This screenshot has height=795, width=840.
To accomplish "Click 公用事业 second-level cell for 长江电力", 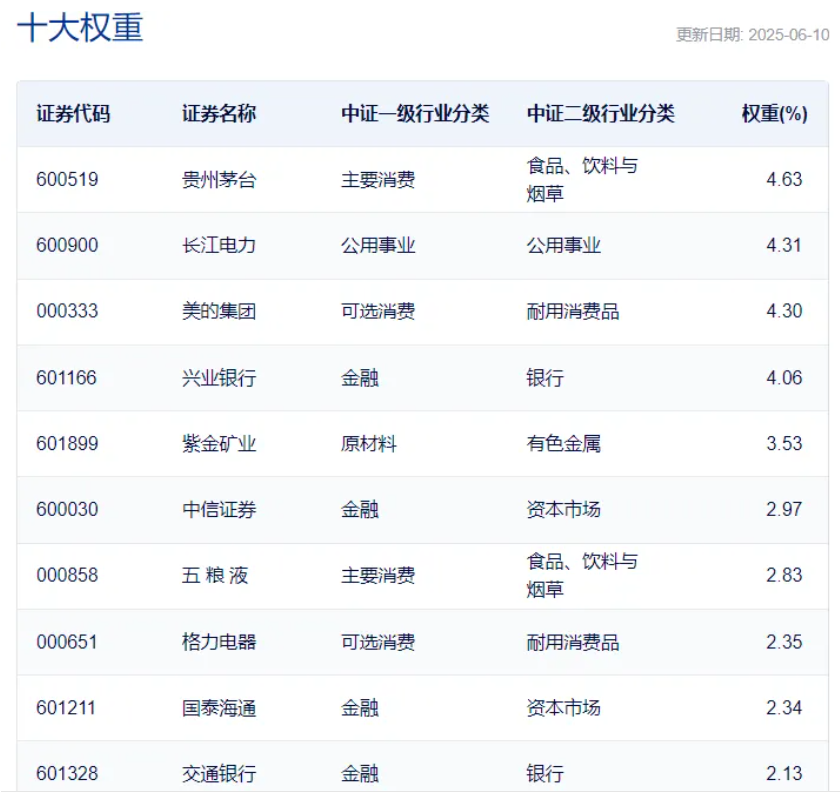I will click(564, 245).
